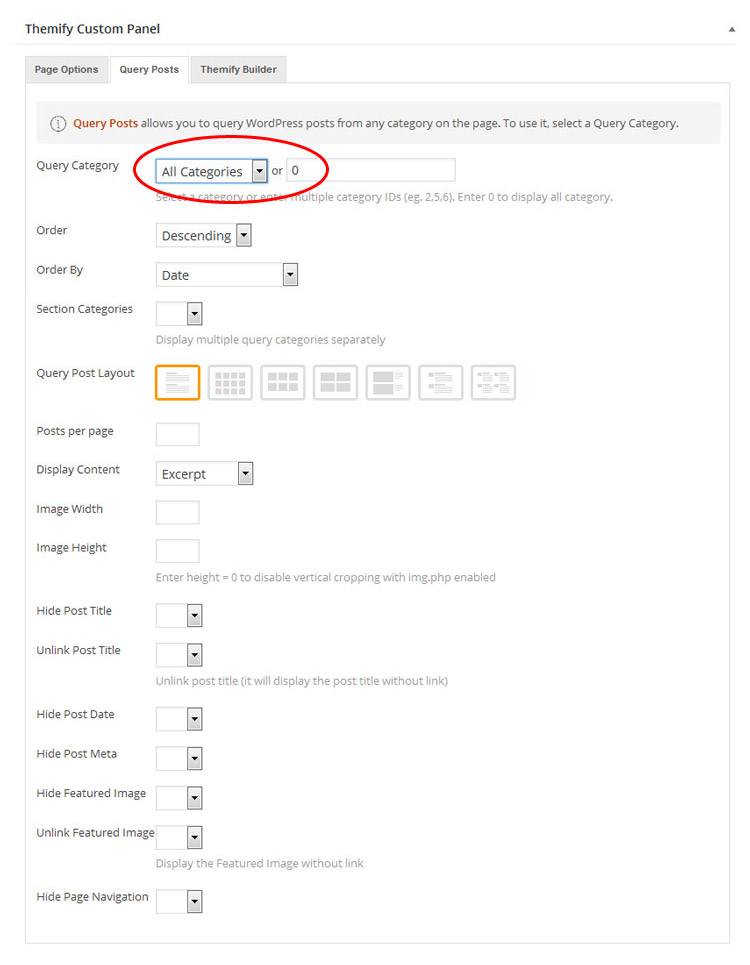Open the Order dropdown showing Descending
The height and width of the screenshot is (965, 750).
click(204, 235)
